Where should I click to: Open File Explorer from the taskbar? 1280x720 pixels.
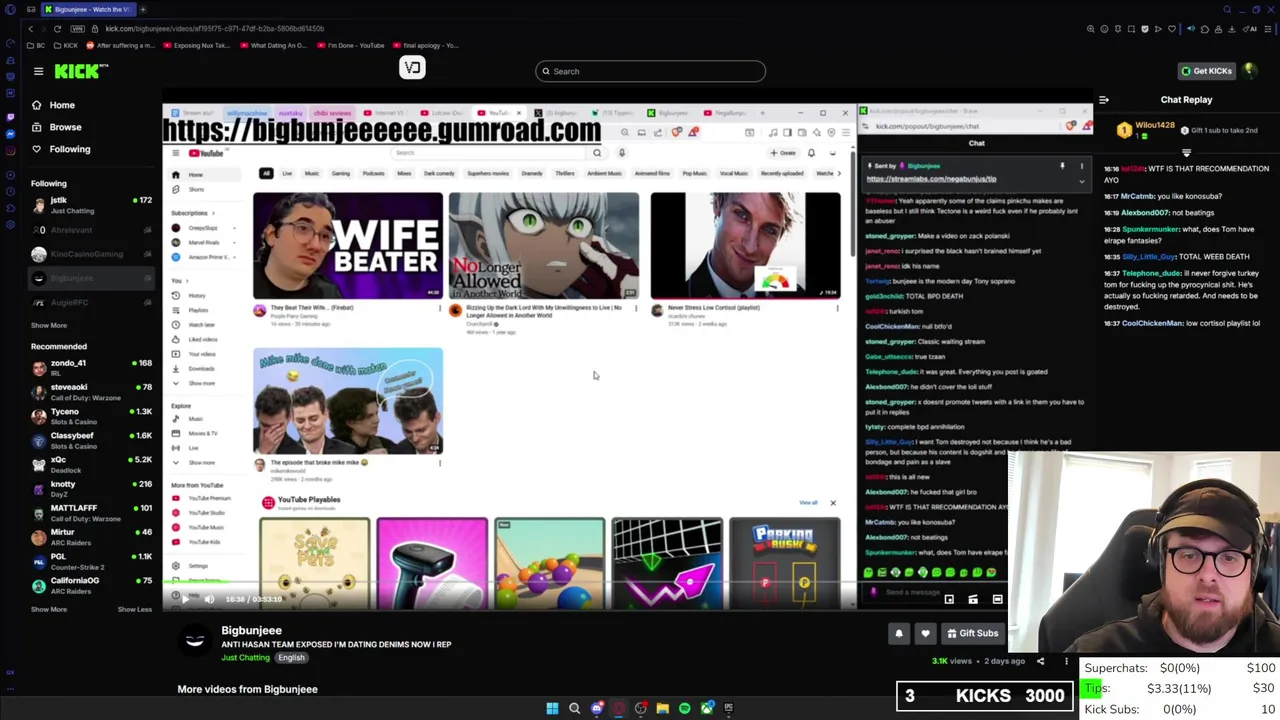point(662,708)
